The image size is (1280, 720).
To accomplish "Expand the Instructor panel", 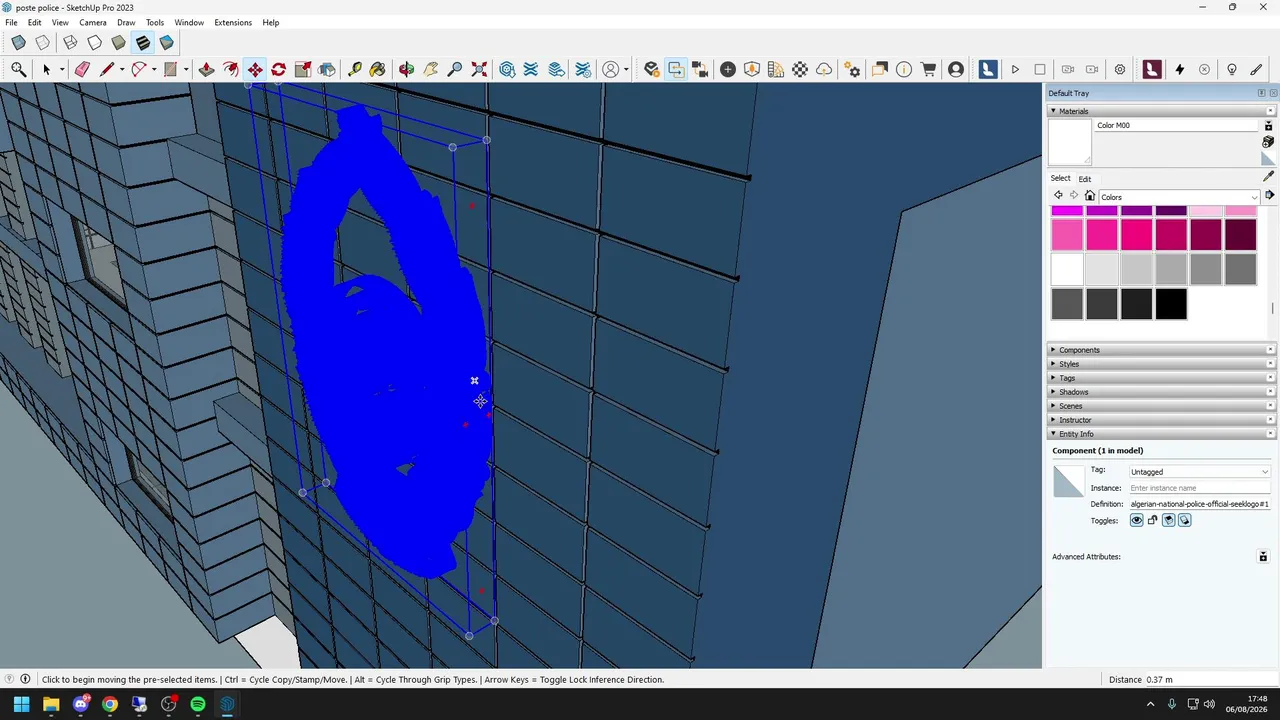I will pos(1161,420).
